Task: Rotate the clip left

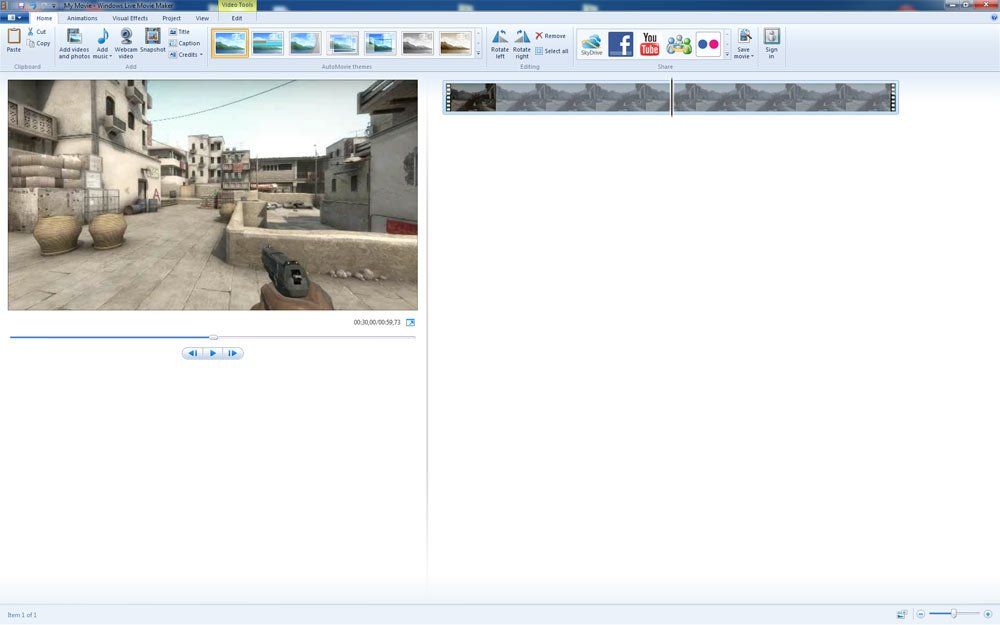Action: (499, 40)
